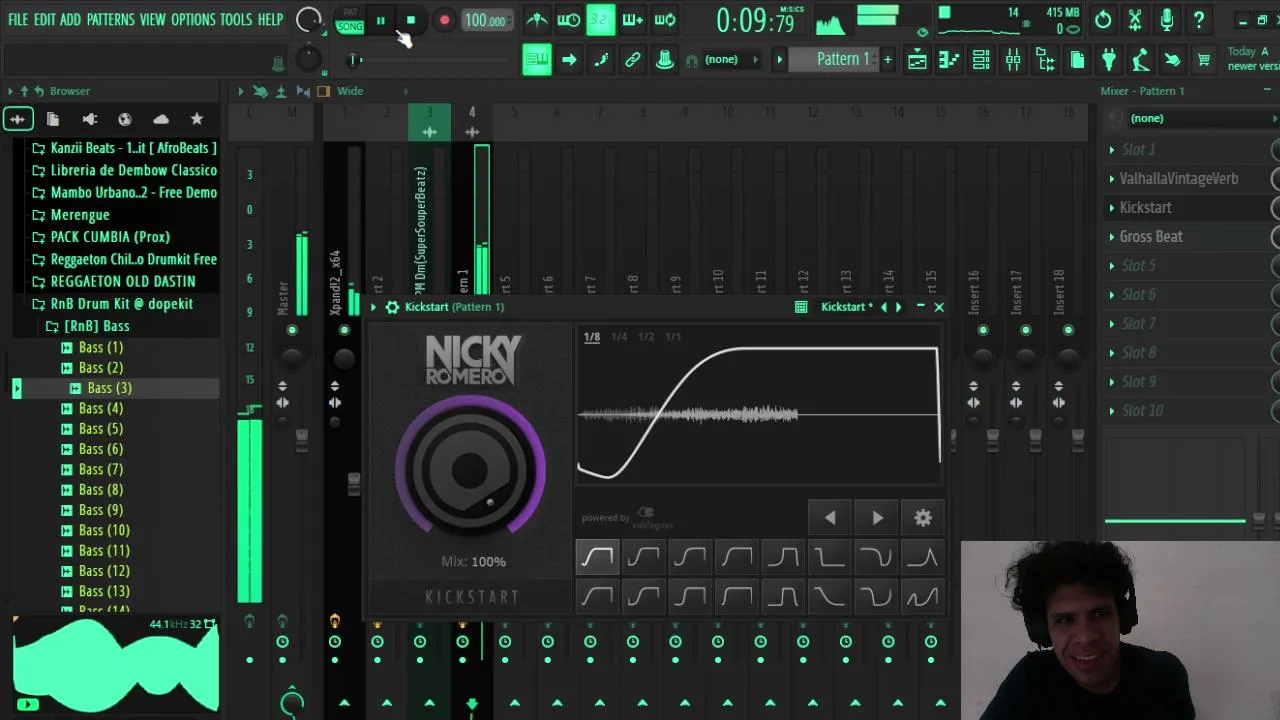The image size is (1280, 720).
Task: Open the PATTERNS menu
Action: 110,19
